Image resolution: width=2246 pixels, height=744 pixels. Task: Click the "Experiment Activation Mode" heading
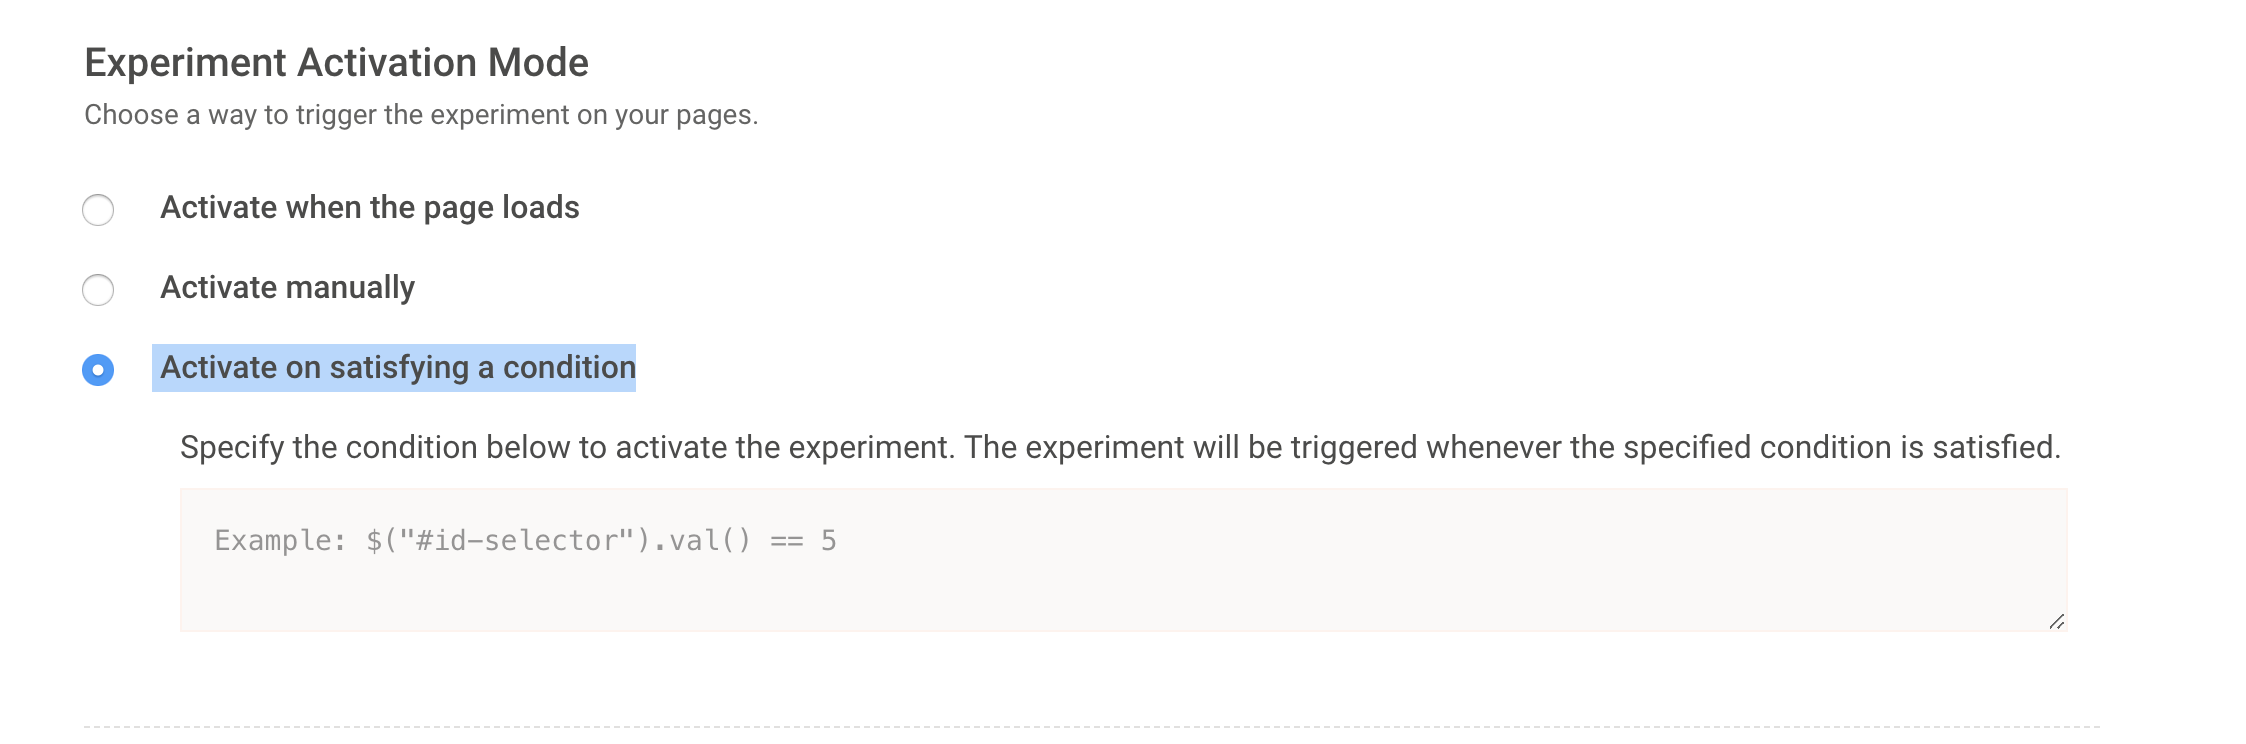(x=336, y=63)
